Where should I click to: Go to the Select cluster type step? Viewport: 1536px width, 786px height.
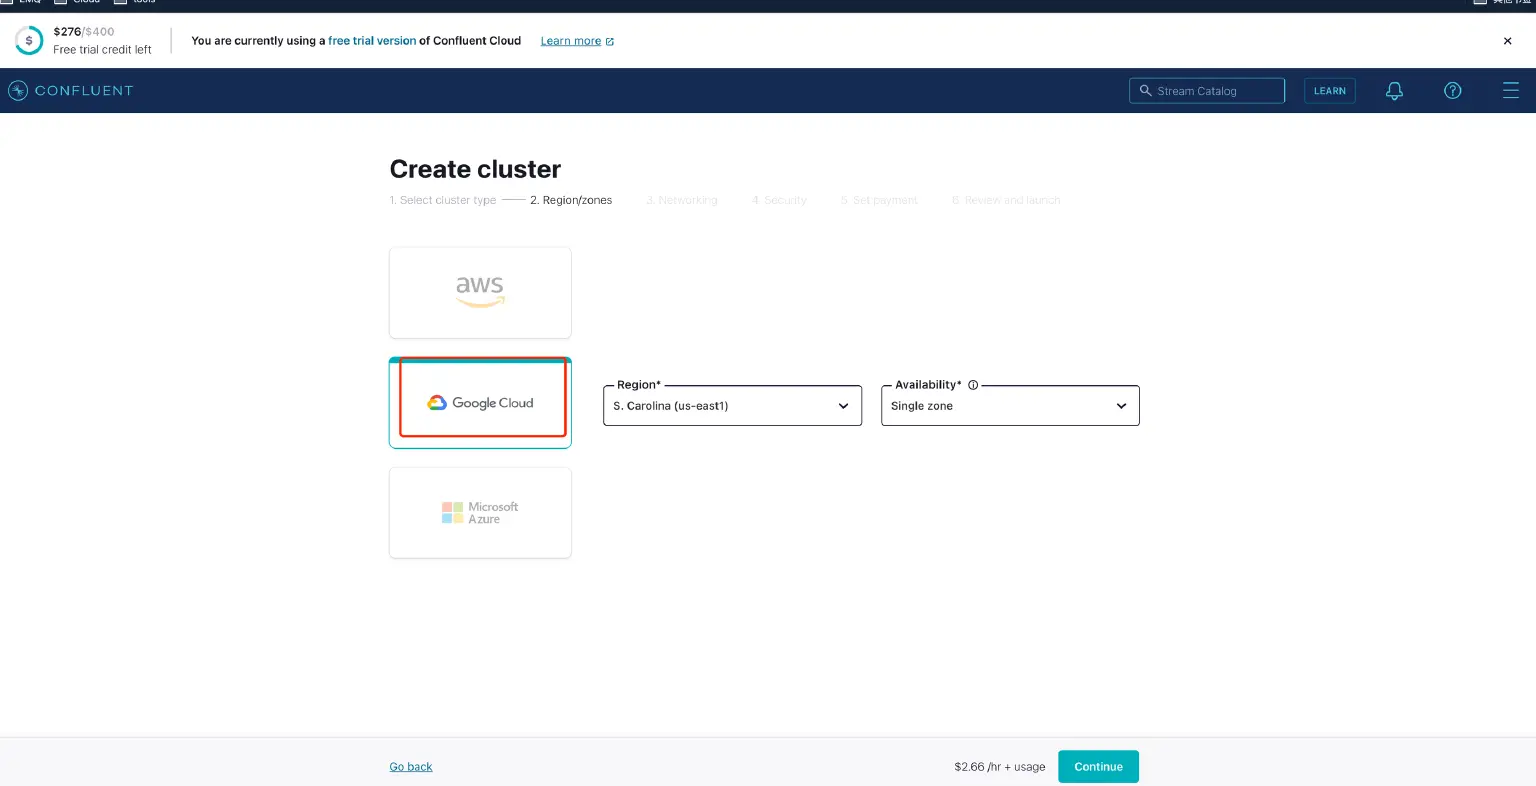tap(443, 200)
